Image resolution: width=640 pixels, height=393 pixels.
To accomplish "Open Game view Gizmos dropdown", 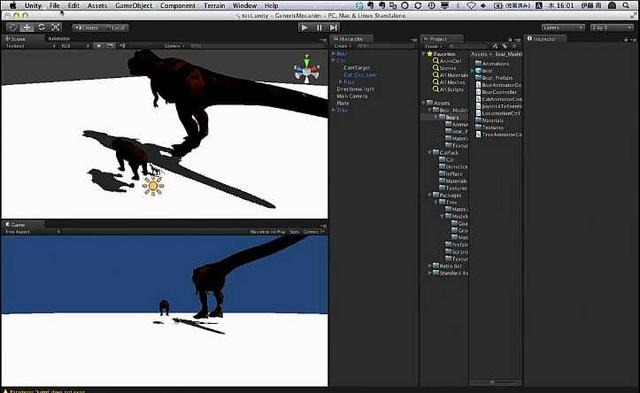I will point(313,231).
